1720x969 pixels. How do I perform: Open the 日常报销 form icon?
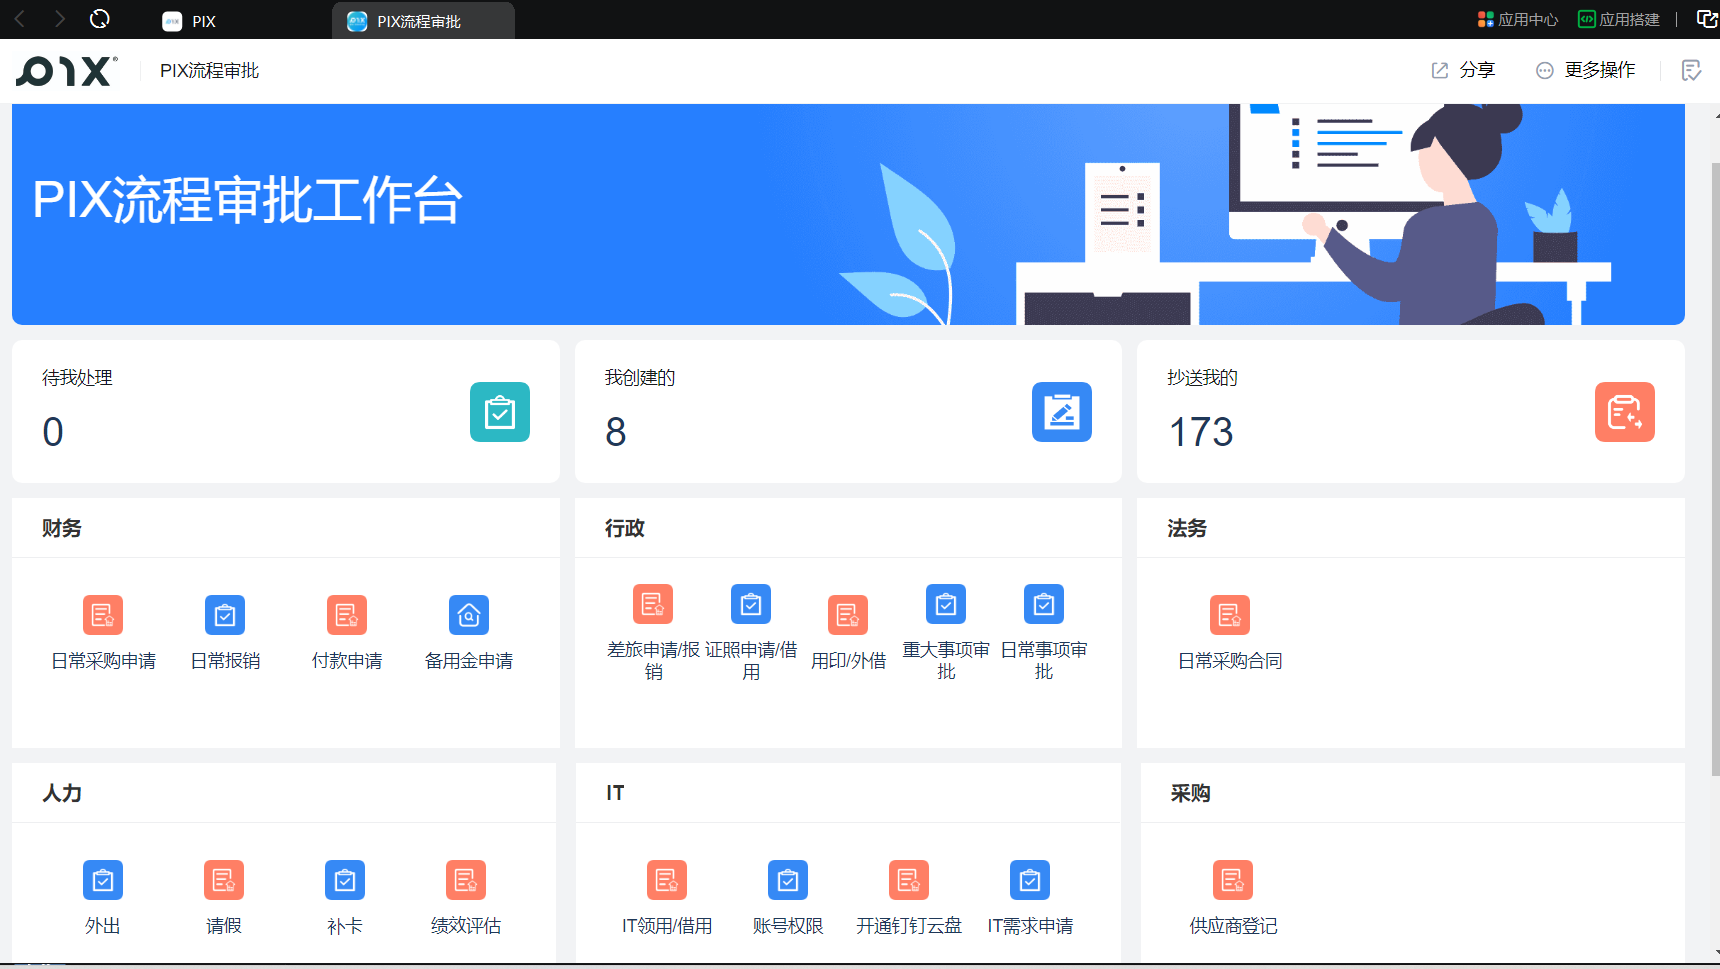(225, 615)
